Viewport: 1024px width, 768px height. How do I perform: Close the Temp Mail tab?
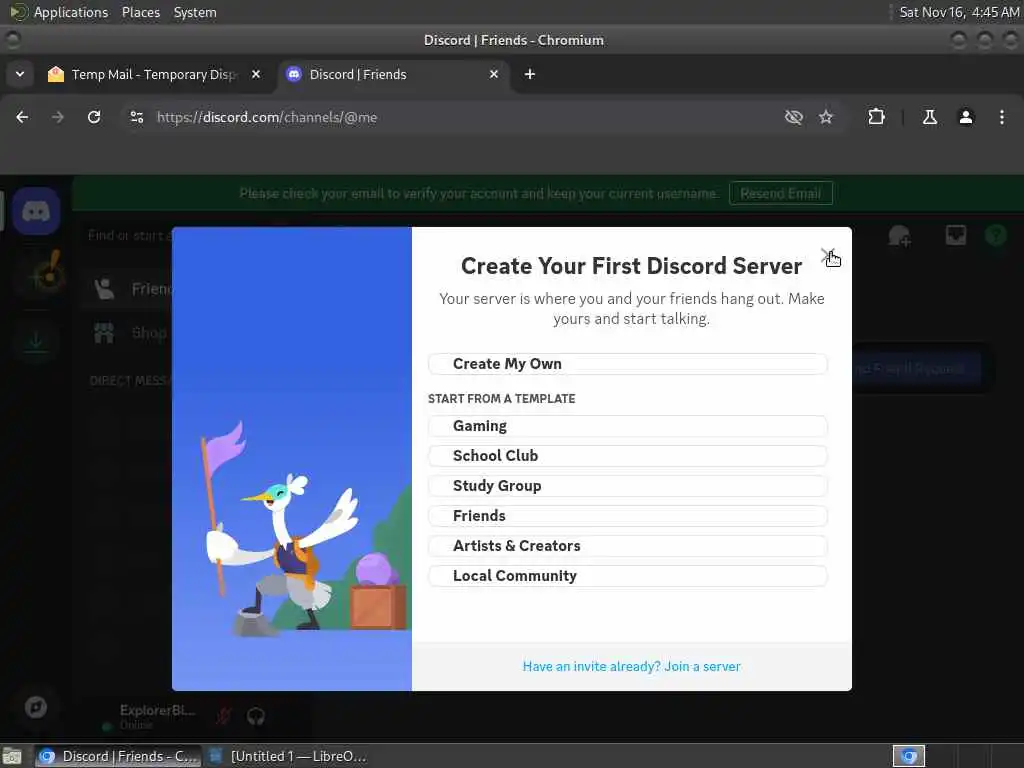[257, 74]
